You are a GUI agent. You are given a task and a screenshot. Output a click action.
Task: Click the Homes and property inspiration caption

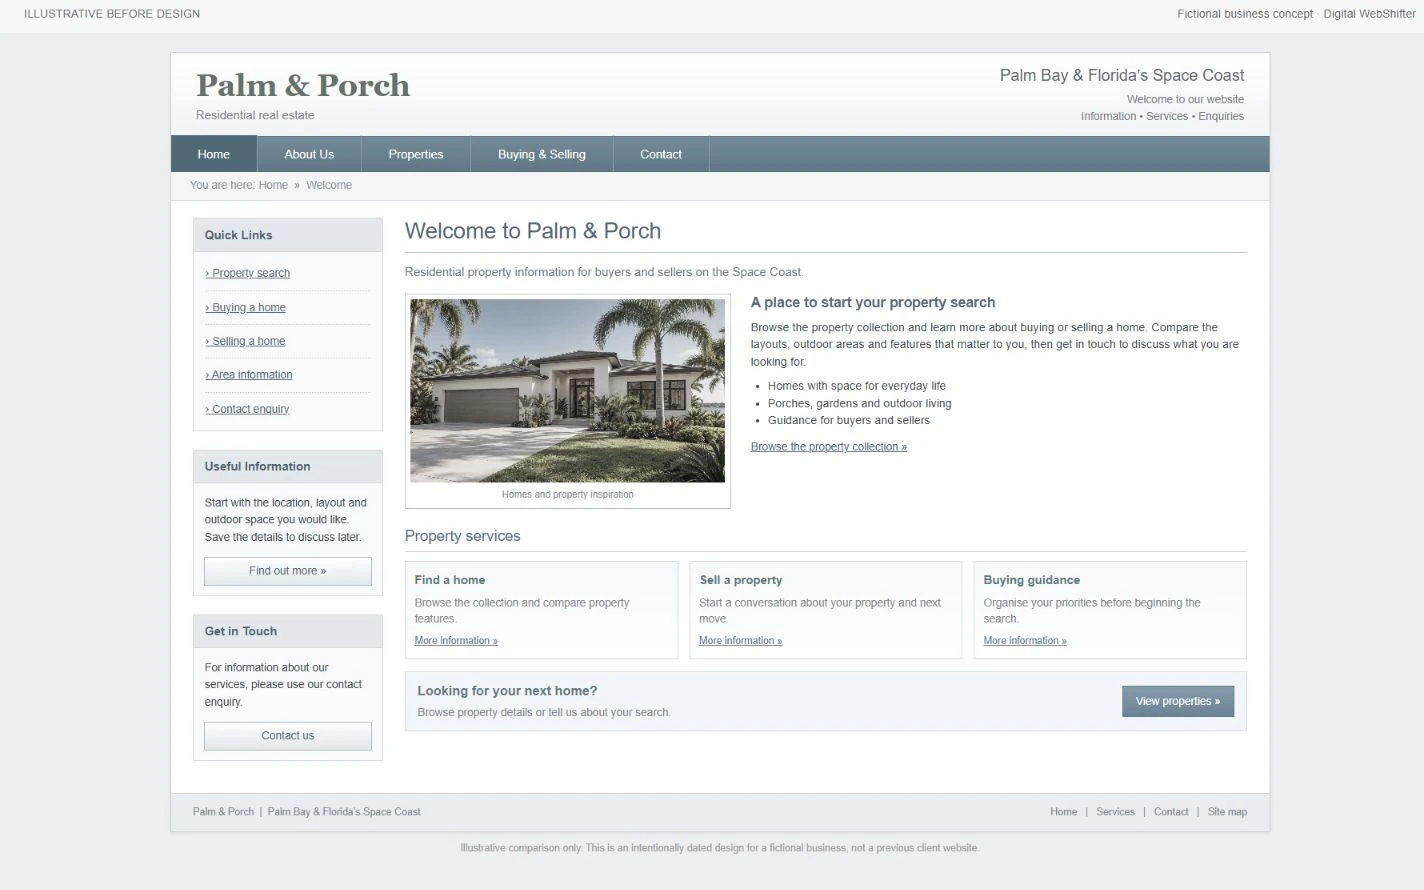click(567, 494)
